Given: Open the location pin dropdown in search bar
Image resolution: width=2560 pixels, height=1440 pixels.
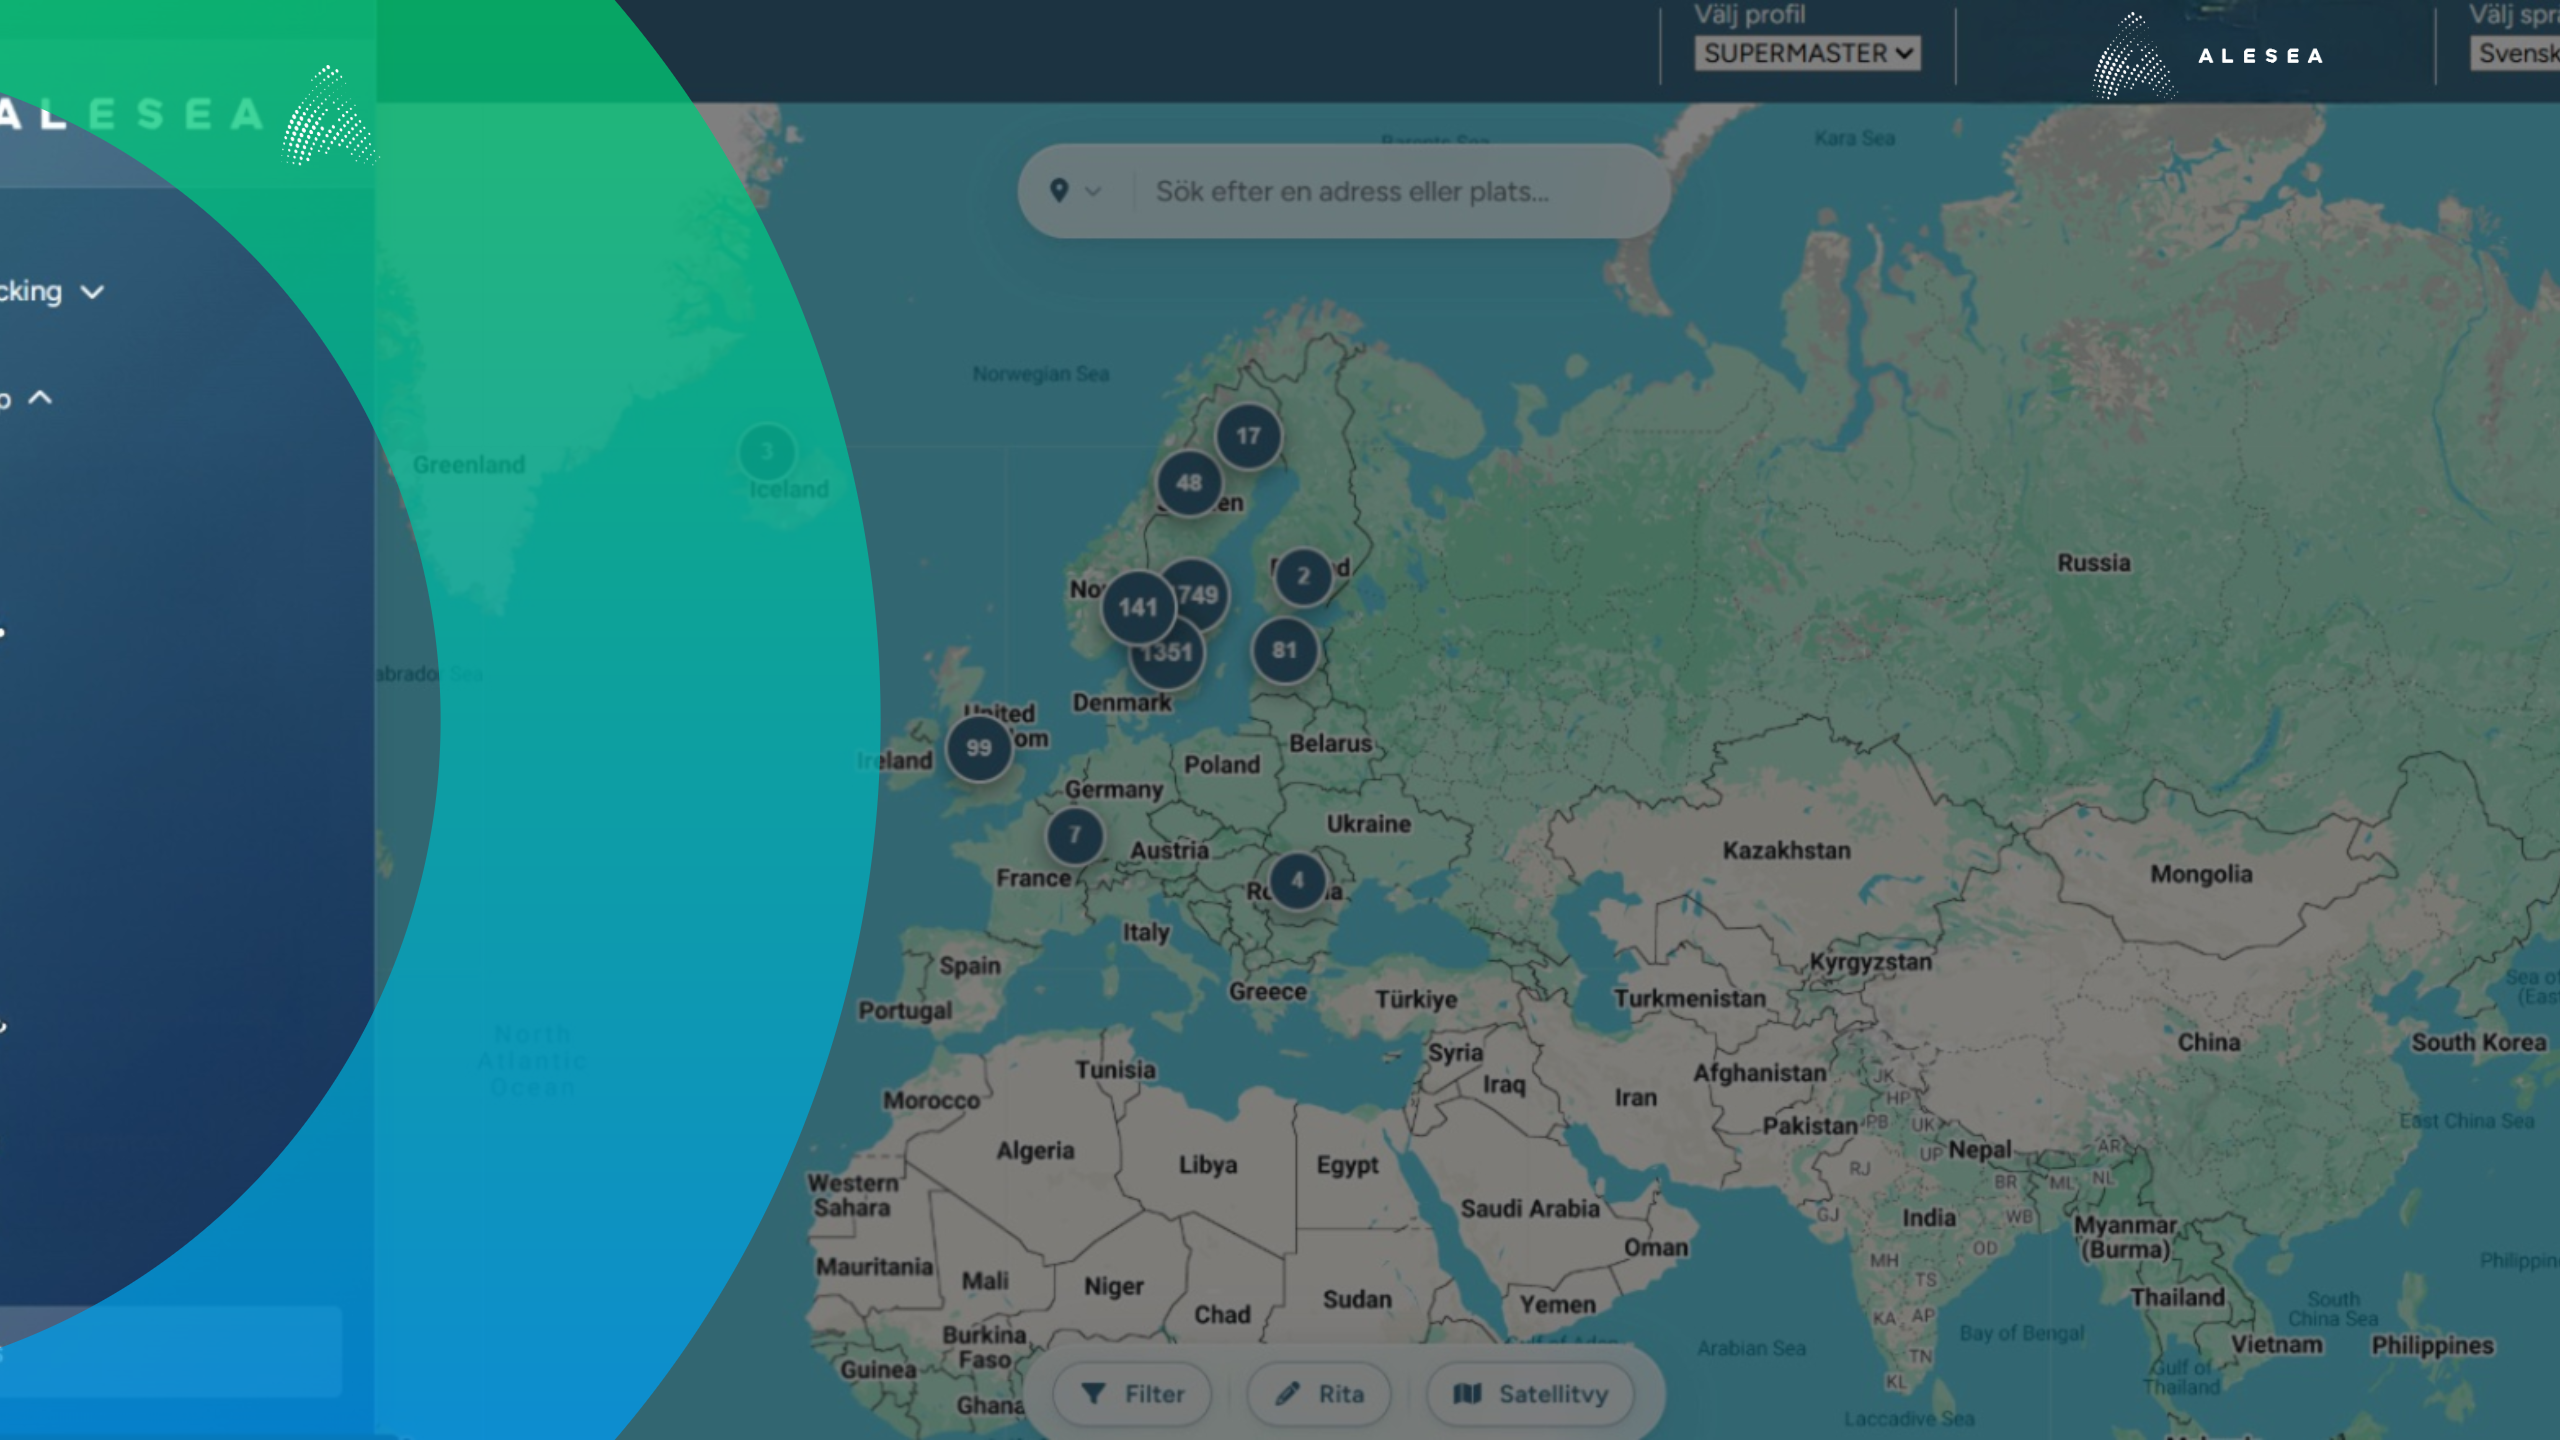Looking at the screenshot, I should click(1075, 191).
